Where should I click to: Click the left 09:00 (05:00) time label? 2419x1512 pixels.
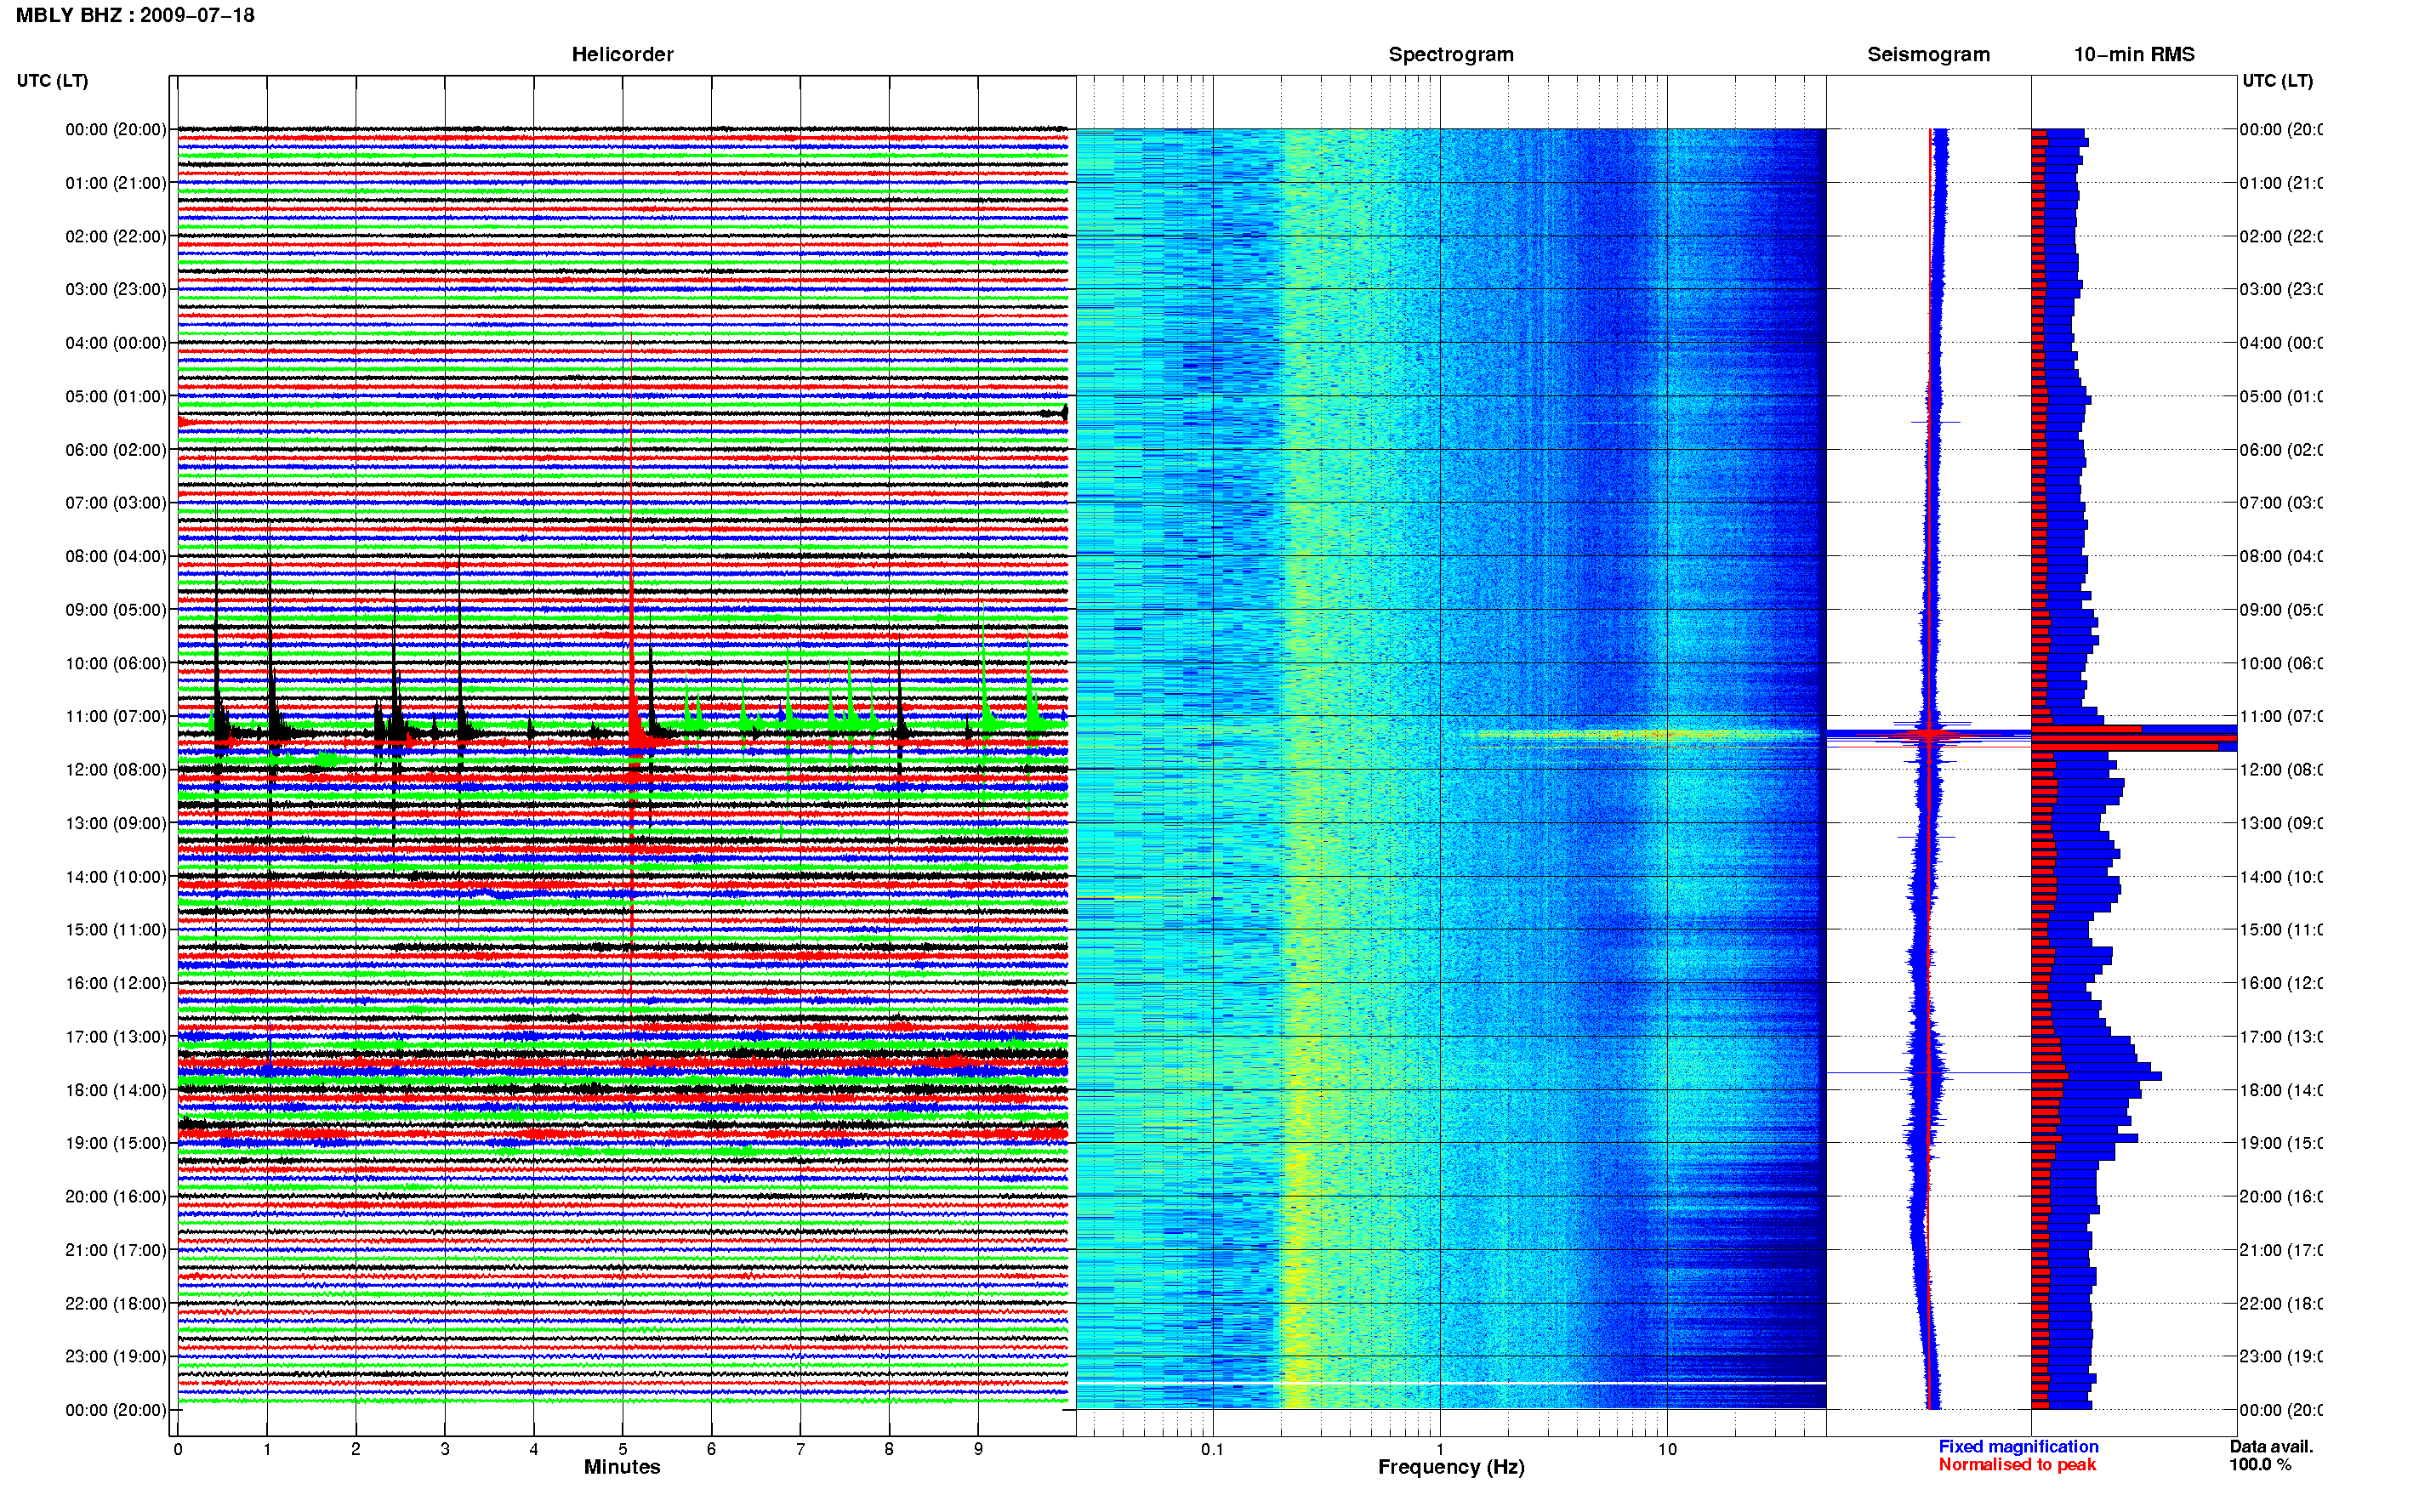[116, 610]
